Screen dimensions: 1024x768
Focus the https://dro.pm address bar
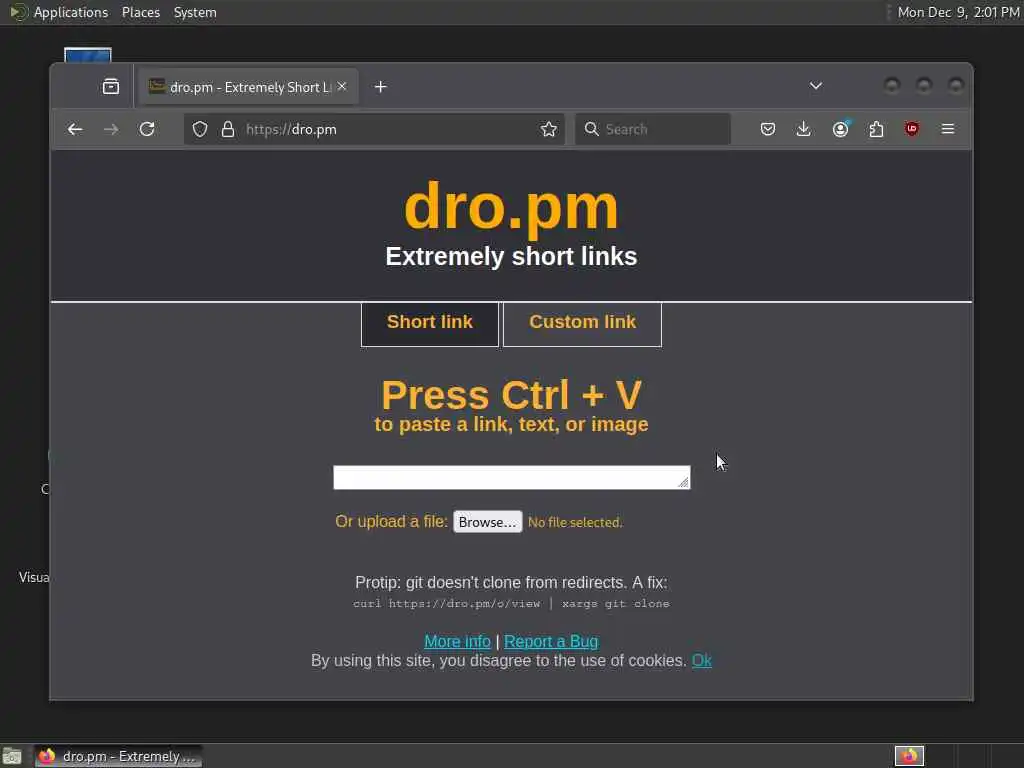point(374,129)
